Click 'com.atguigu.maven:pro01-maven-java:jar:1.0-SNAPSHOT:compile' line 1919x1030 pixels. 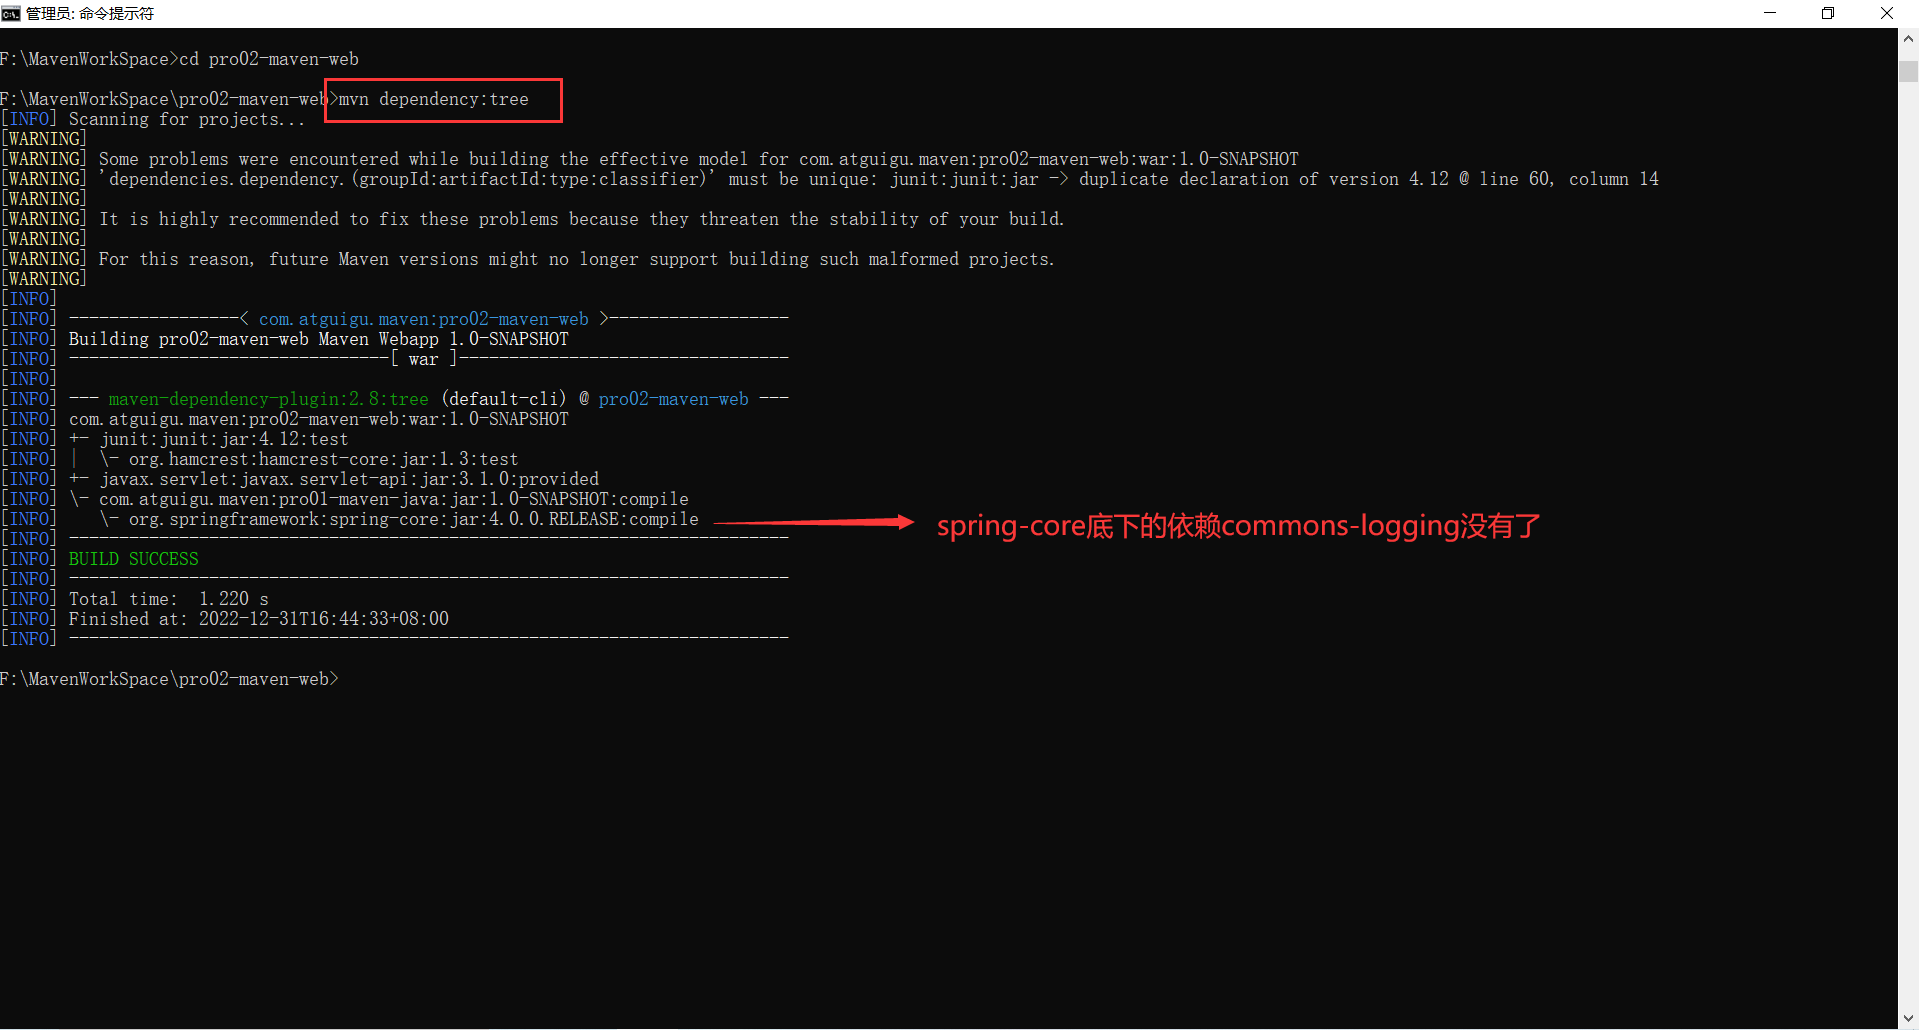(394, 499)
